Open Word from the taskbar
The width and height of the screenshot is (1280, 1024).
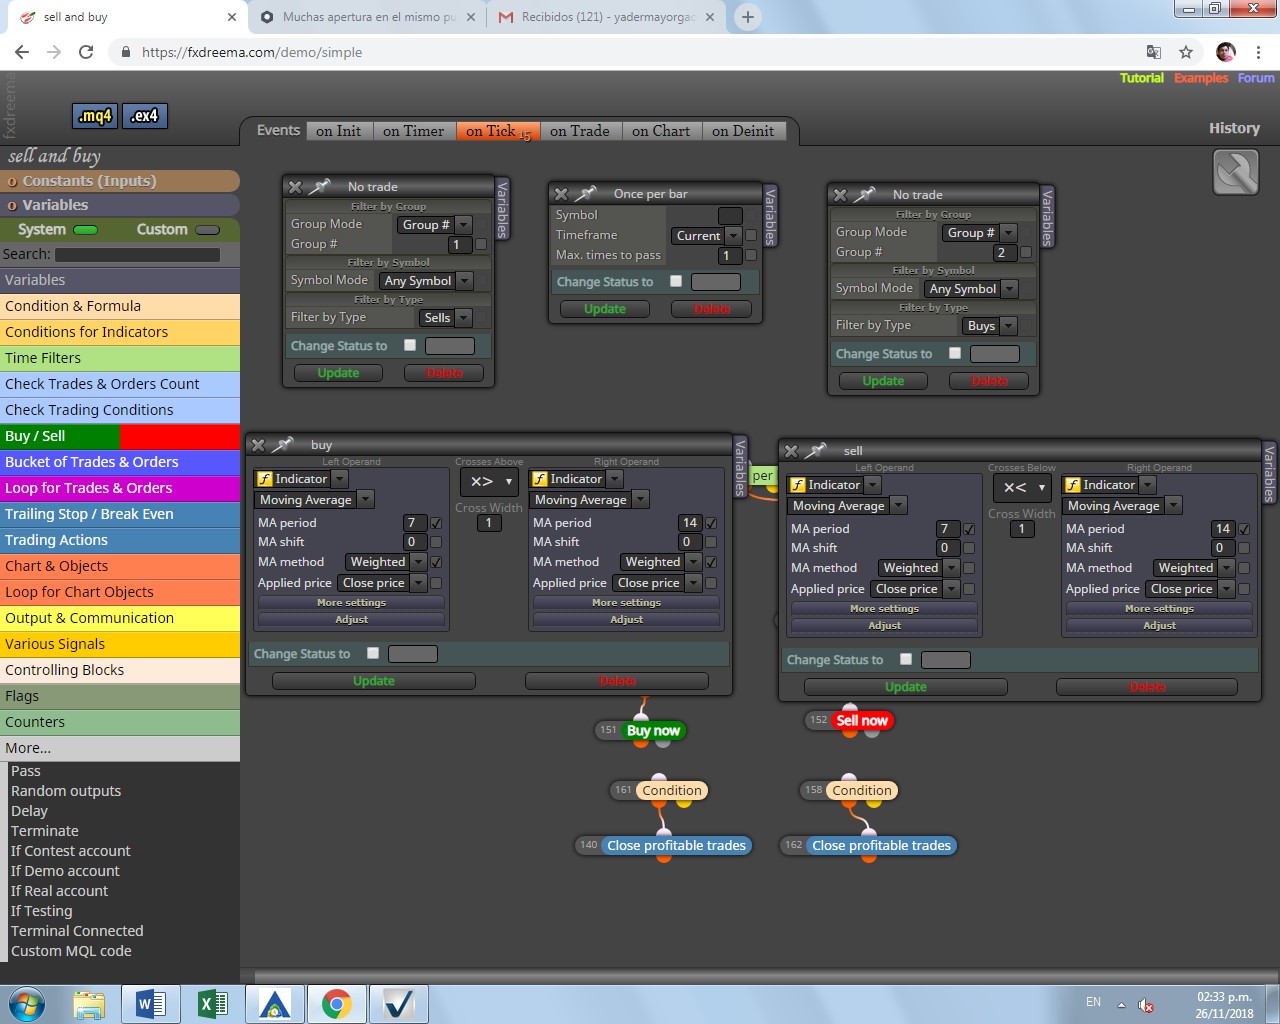(151, 1004)
